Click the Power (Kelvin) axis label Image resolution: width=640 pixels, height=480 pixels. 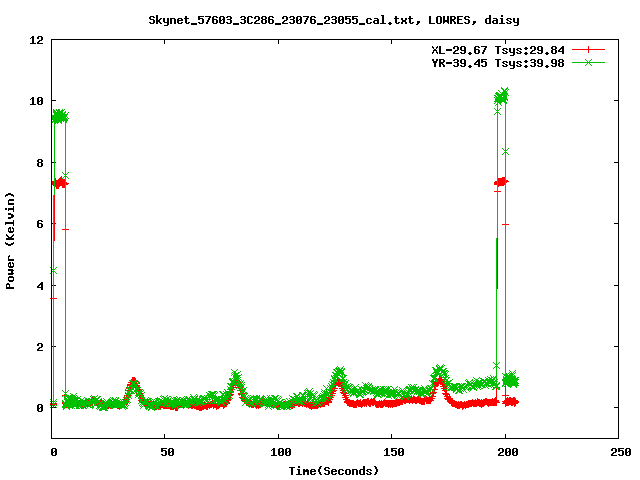pyautogui.click(x=10, y=241)
